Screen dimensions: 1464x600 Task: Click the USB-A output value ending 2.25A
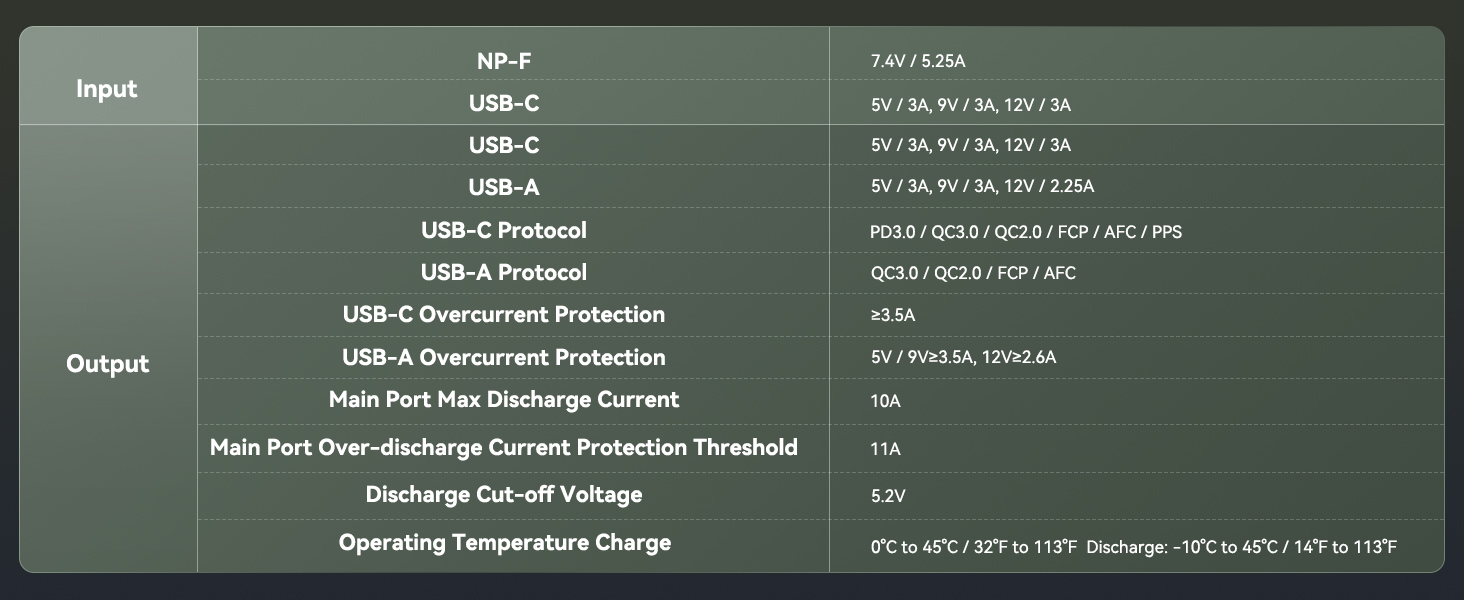click(x=982, y=187)
